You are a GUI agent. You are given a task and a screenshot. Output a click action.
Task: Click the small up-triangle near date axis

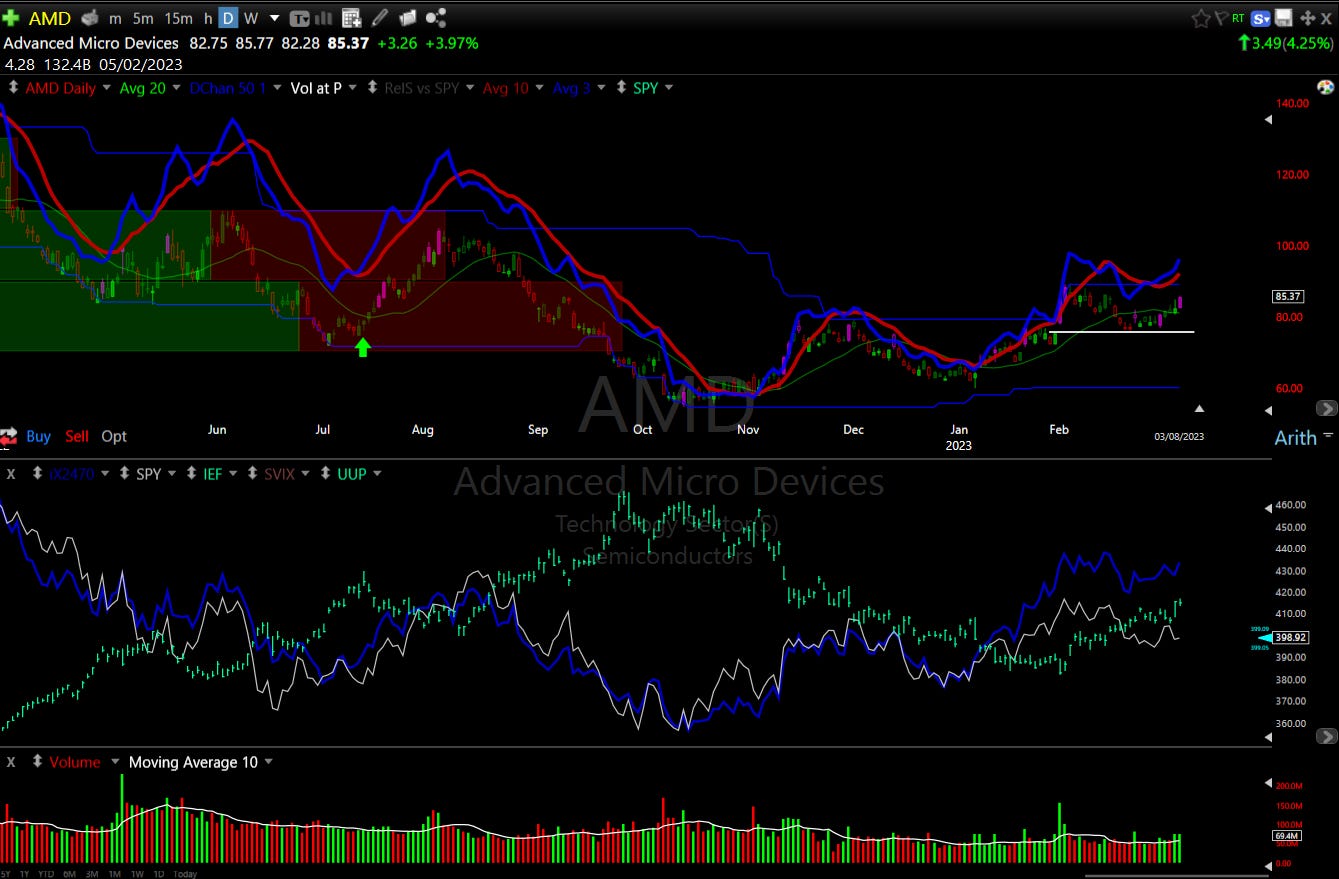pos(1199,409)
